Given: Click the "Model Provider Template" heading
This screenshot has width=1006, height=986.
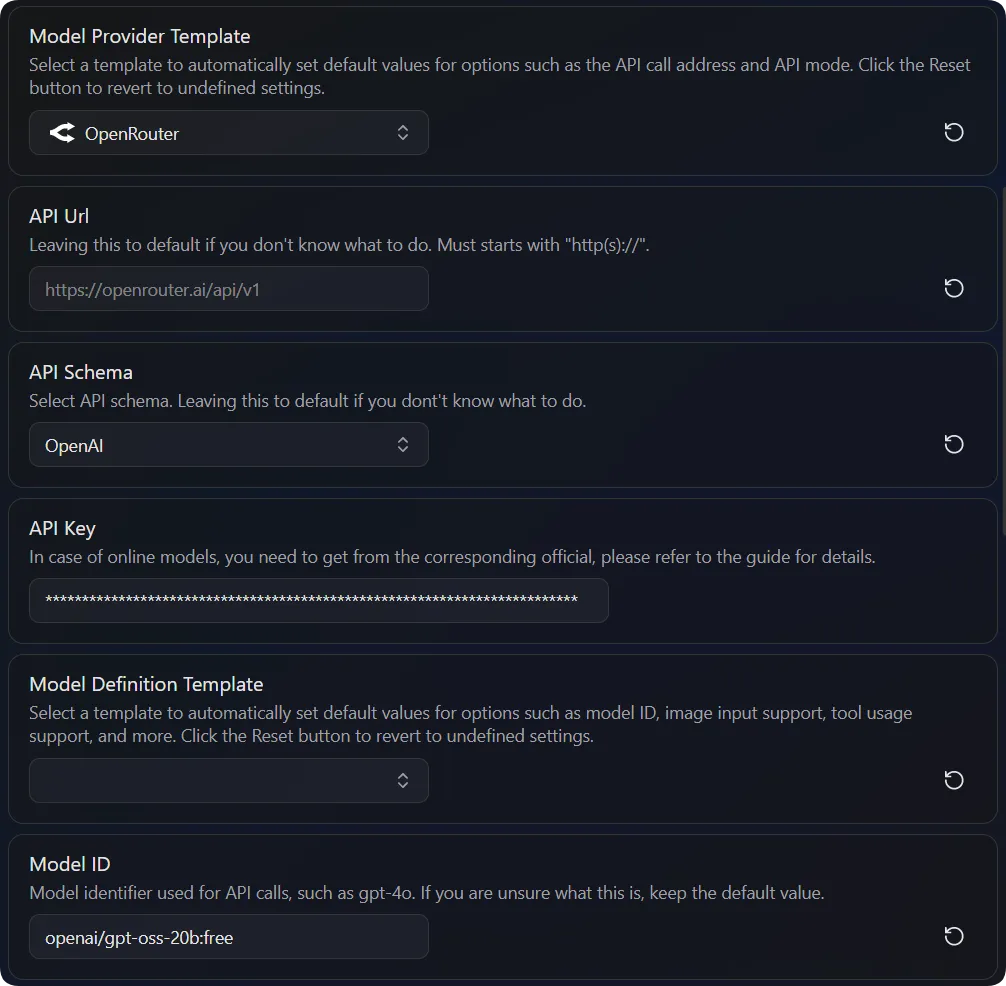Looking at the screenshot, I should point(140,37).
